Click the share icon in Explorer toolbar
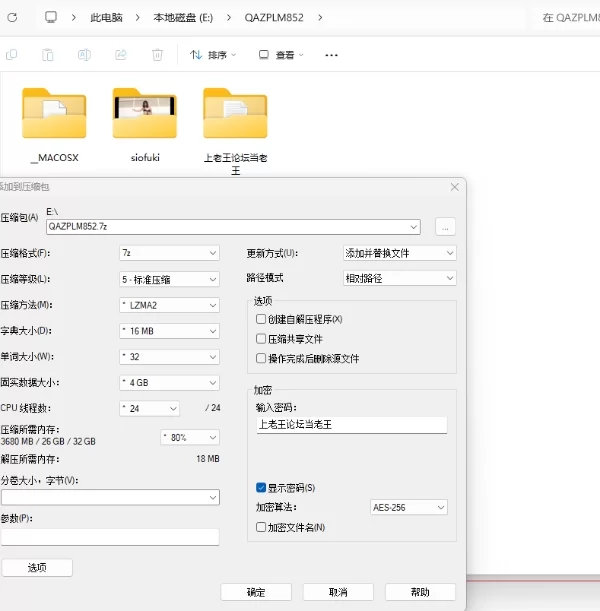Screen dimensions: 600x611 click(x=121, y=55)
